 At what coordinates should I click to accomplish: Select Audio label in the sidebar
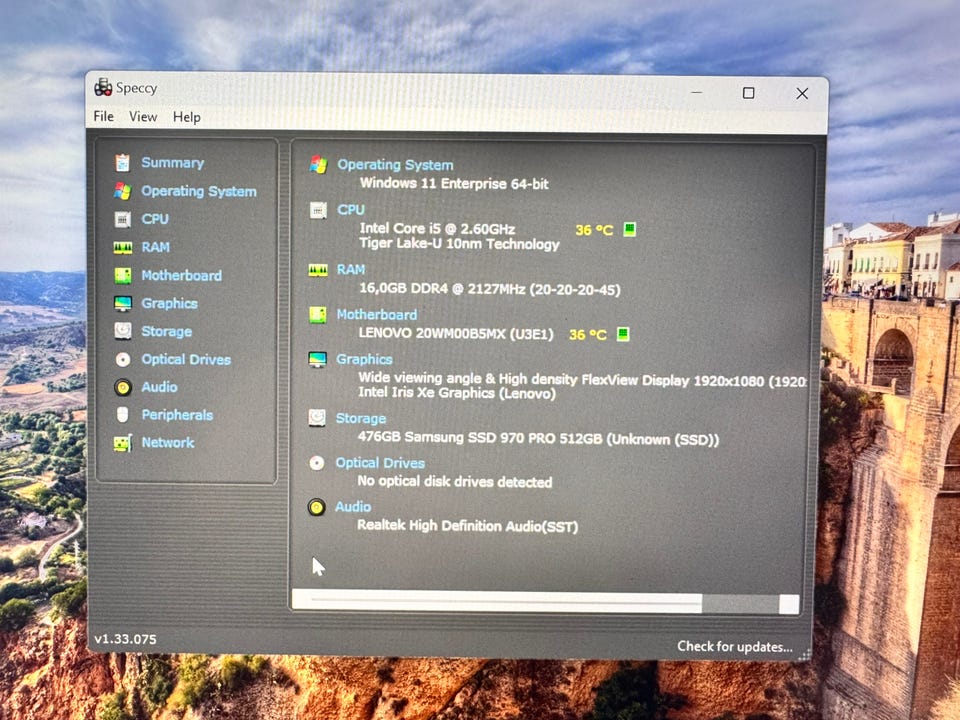click(x=159, y=387)
